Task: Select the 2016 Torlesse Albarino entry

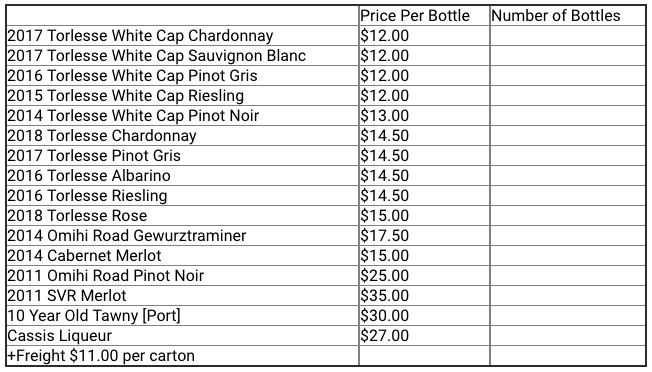Action: [89, 175]
